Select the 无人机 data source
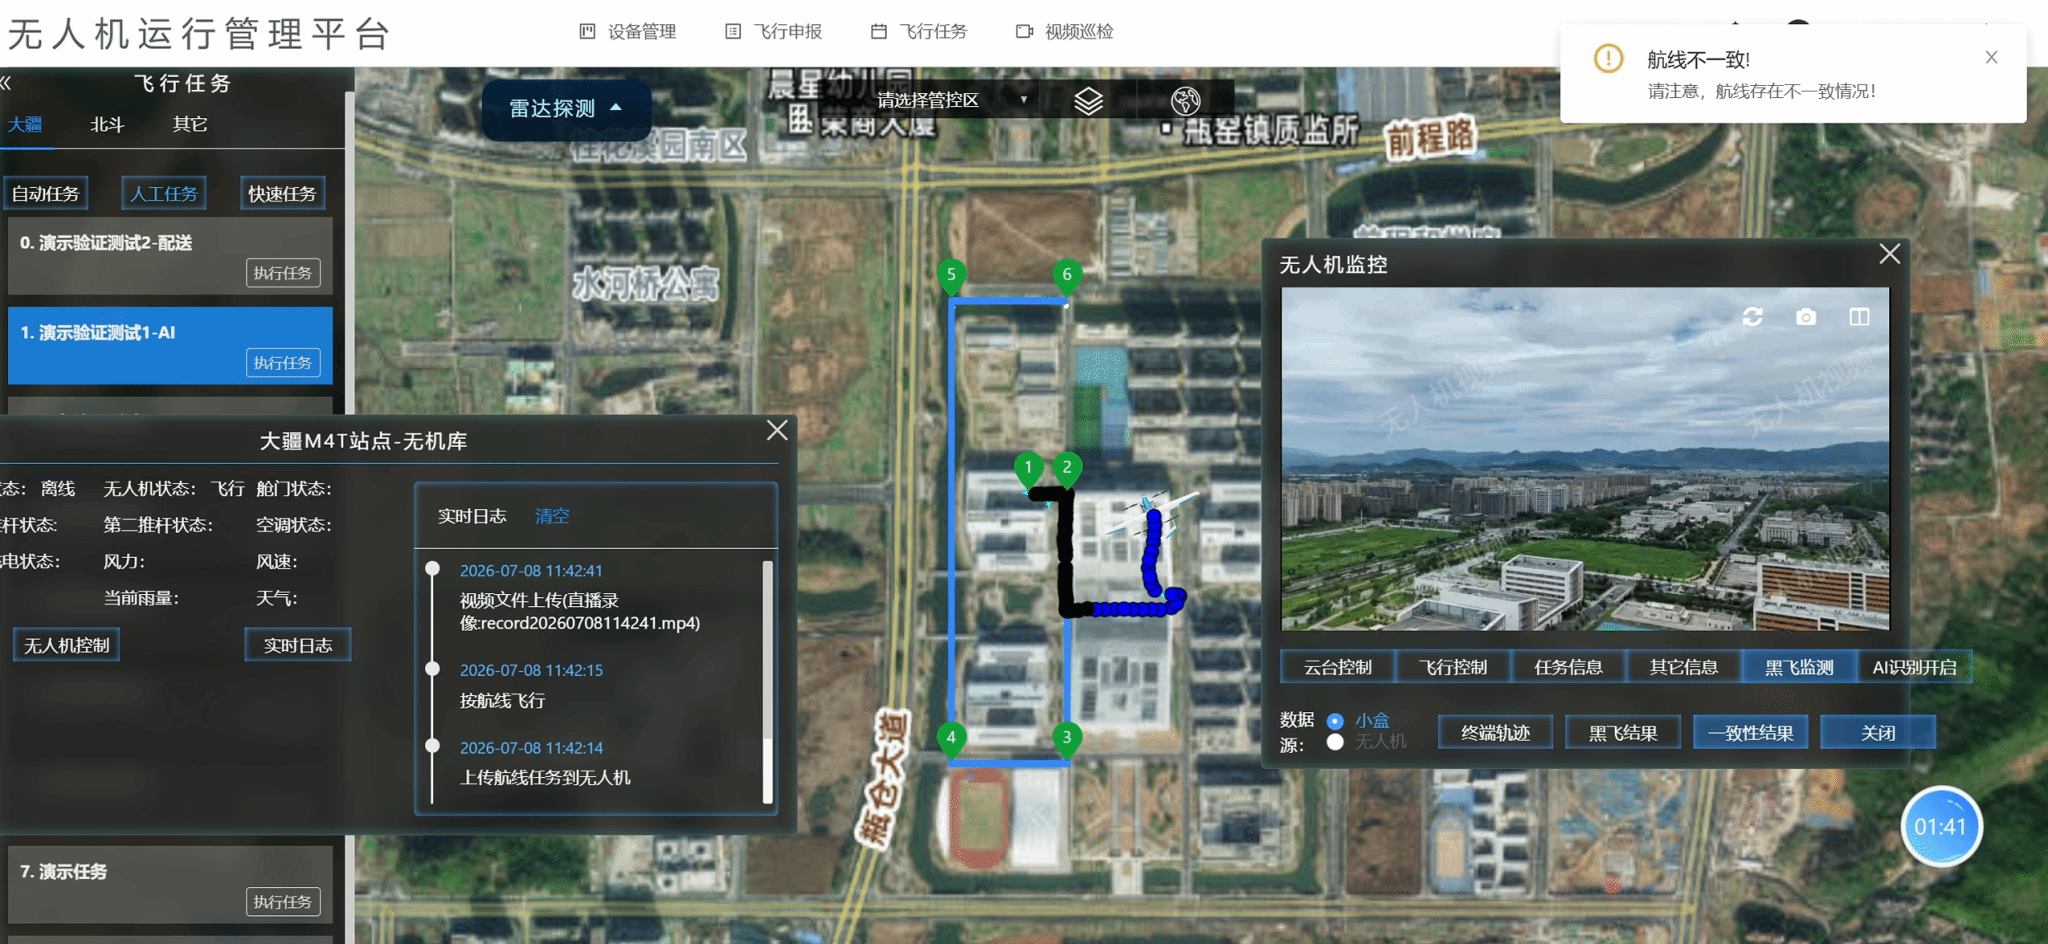This screenshot has height=944, width=2048. (x=1335, y=742)
